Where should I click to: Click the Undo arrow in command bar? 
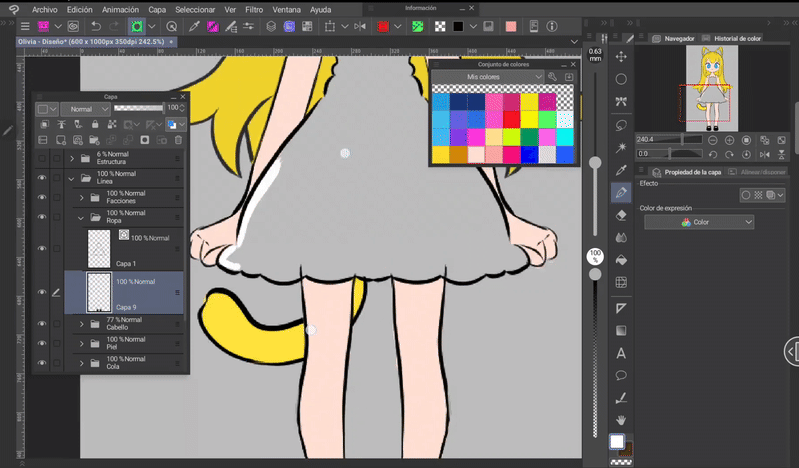(95, 26)
